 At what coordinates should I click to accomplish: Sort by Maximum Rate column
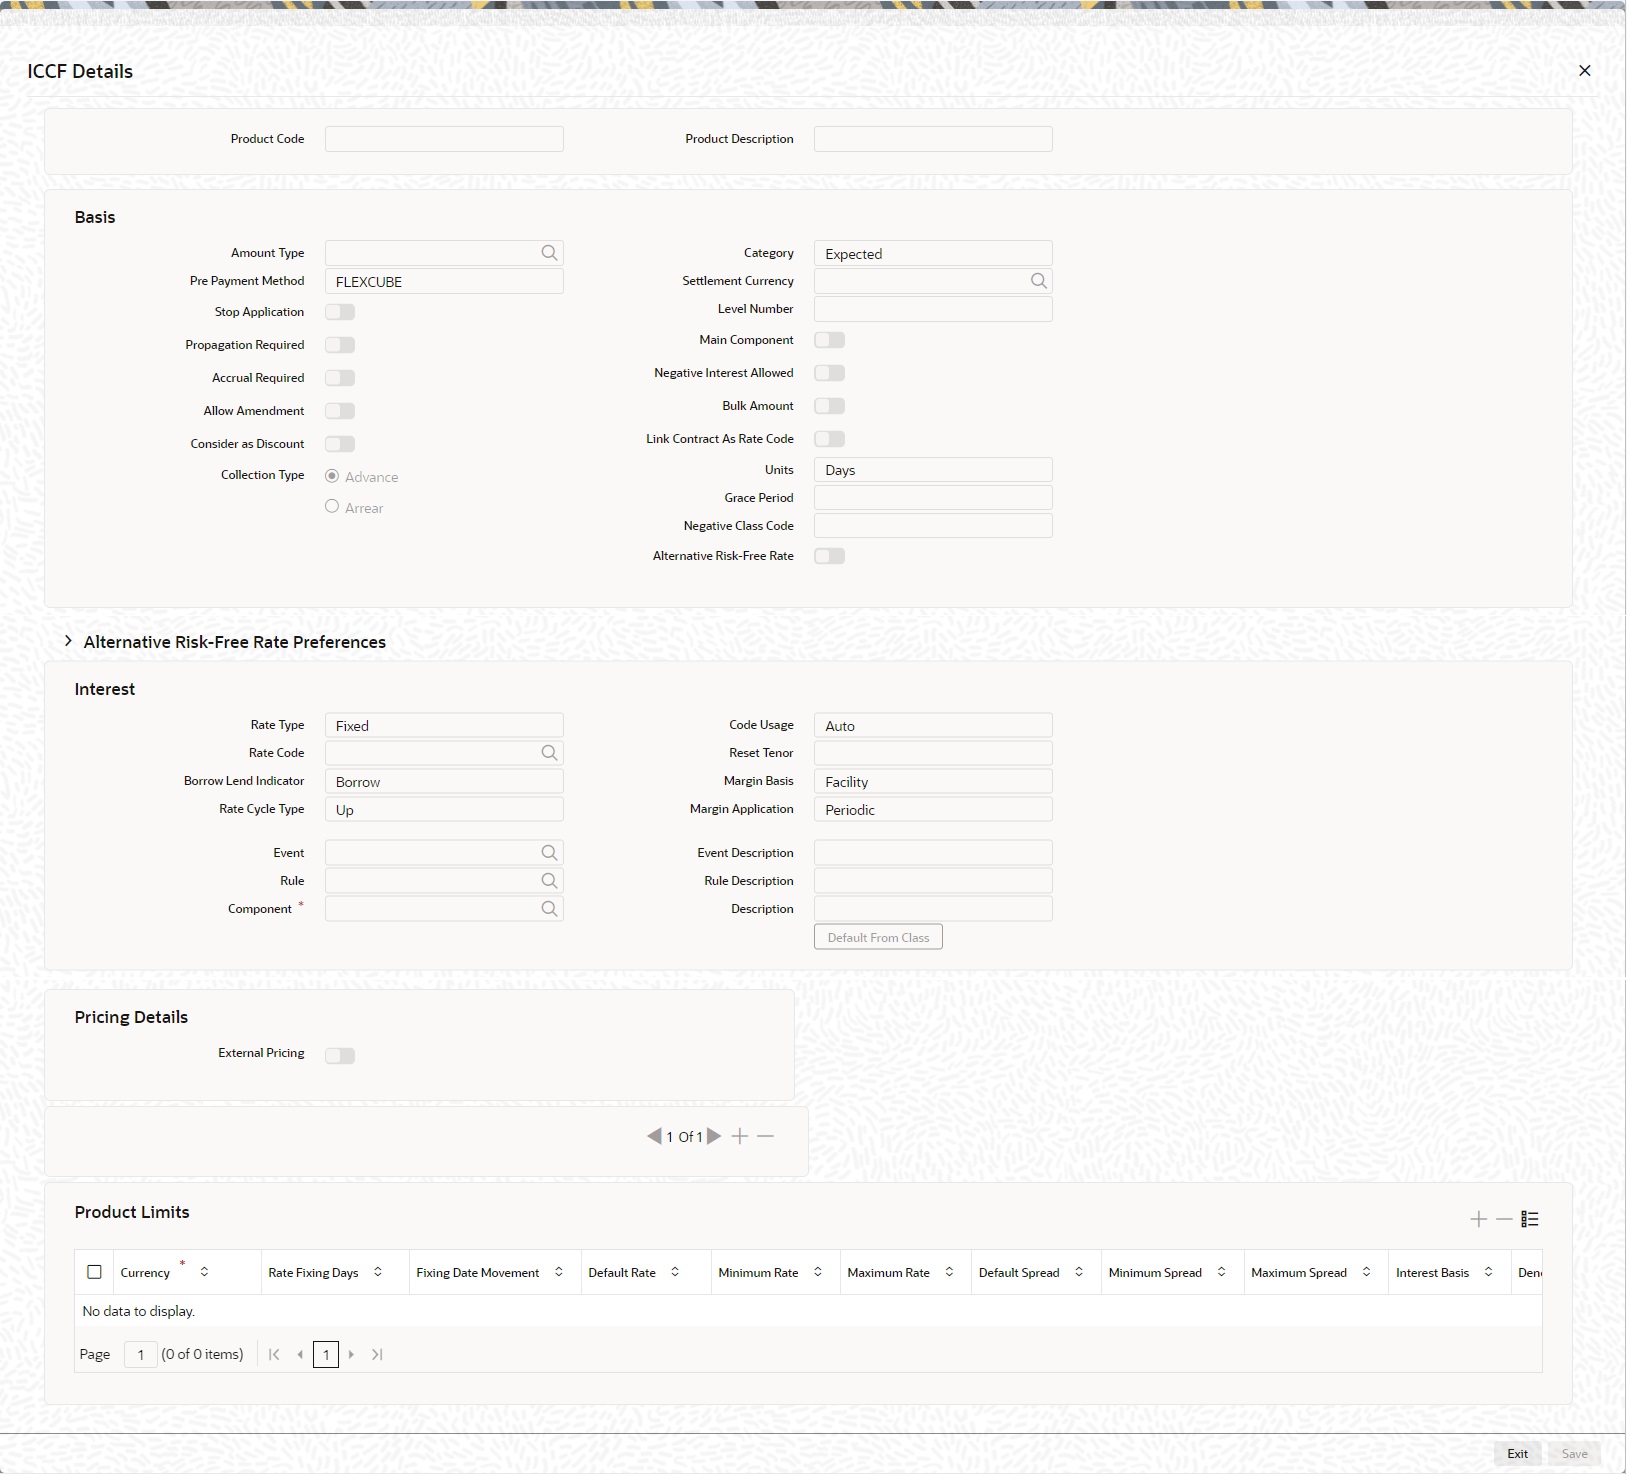coord(949,1272)
